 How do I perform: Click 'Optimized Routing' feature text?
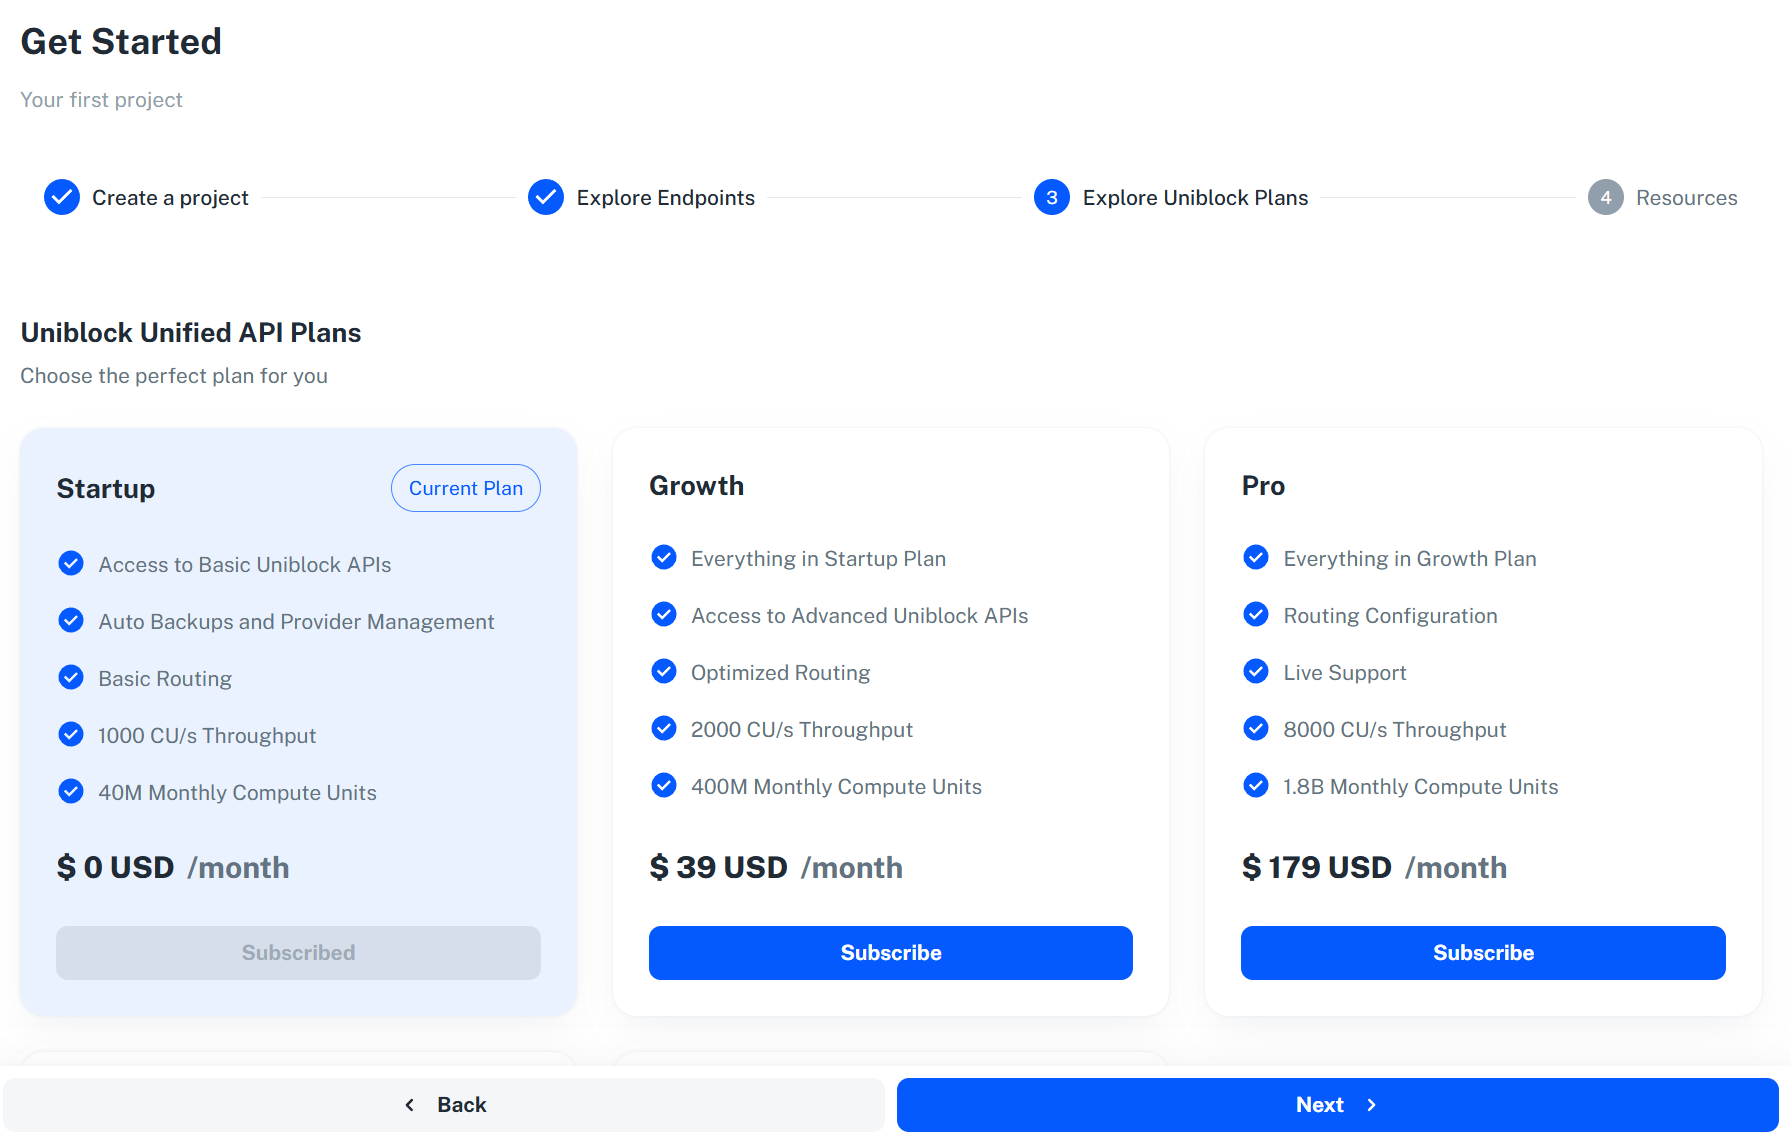pos(780,673)
